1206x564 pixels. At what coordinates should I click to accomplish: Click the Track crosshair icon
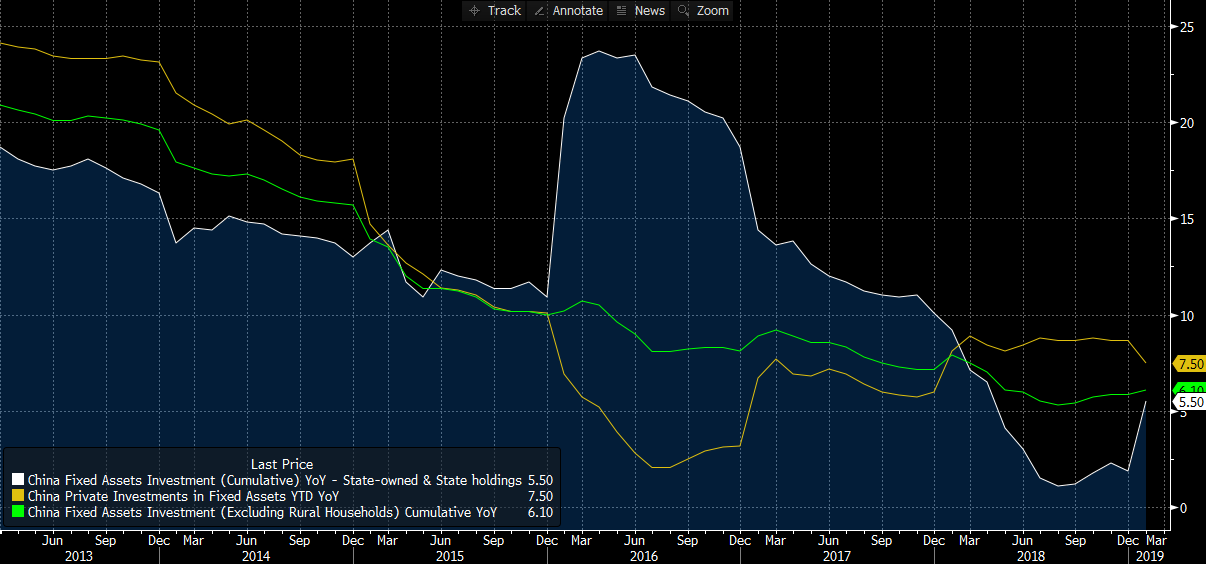474,11
